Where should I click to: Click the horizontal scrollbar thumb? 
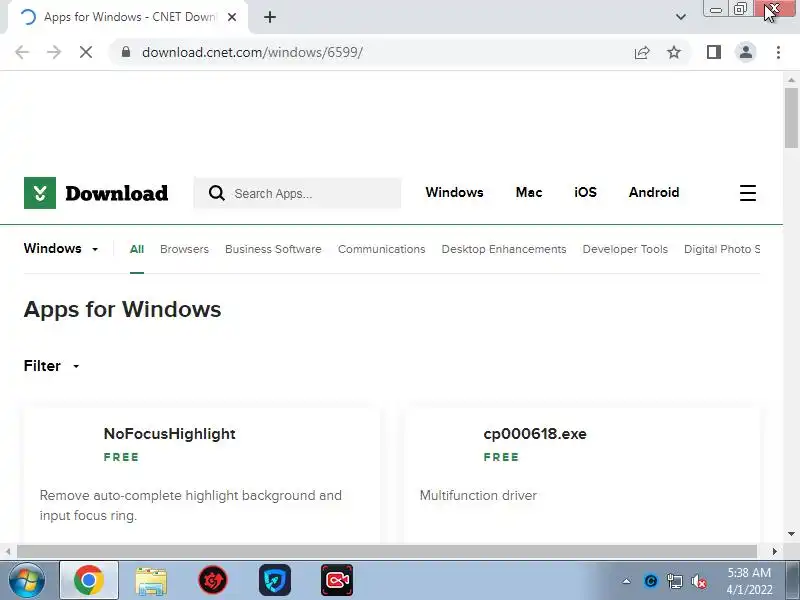point(387,552)
